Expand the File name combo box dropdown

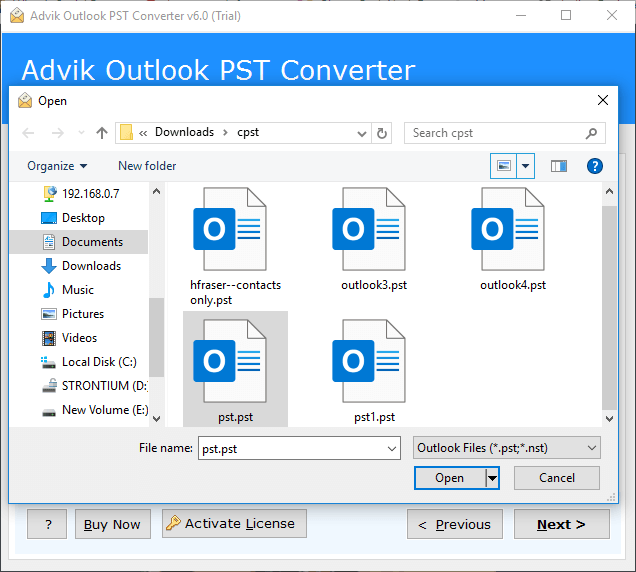(x=392, y=449)
